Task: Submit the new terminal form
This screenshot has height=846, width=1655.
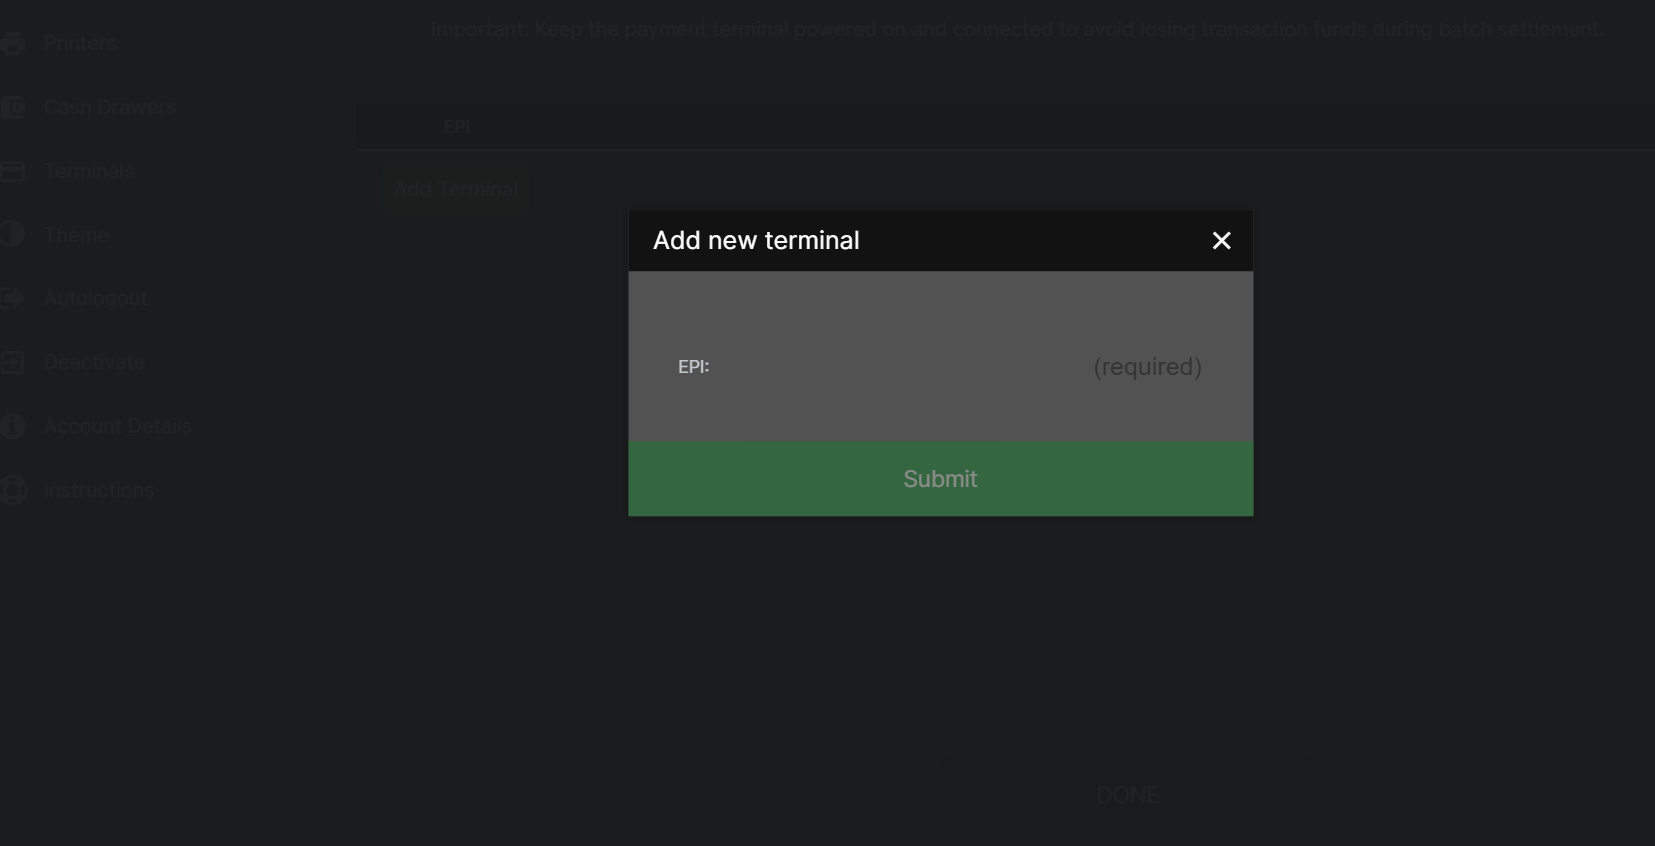Action: (x=940, y=479)
